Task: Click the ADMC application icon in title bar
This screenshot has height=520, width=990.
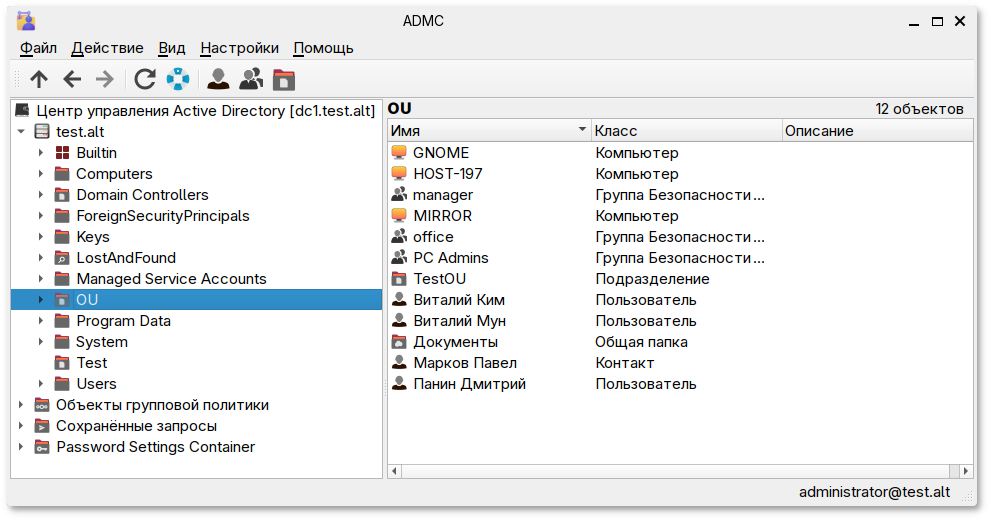Action: pyautogui.click(x=26, y=21)
